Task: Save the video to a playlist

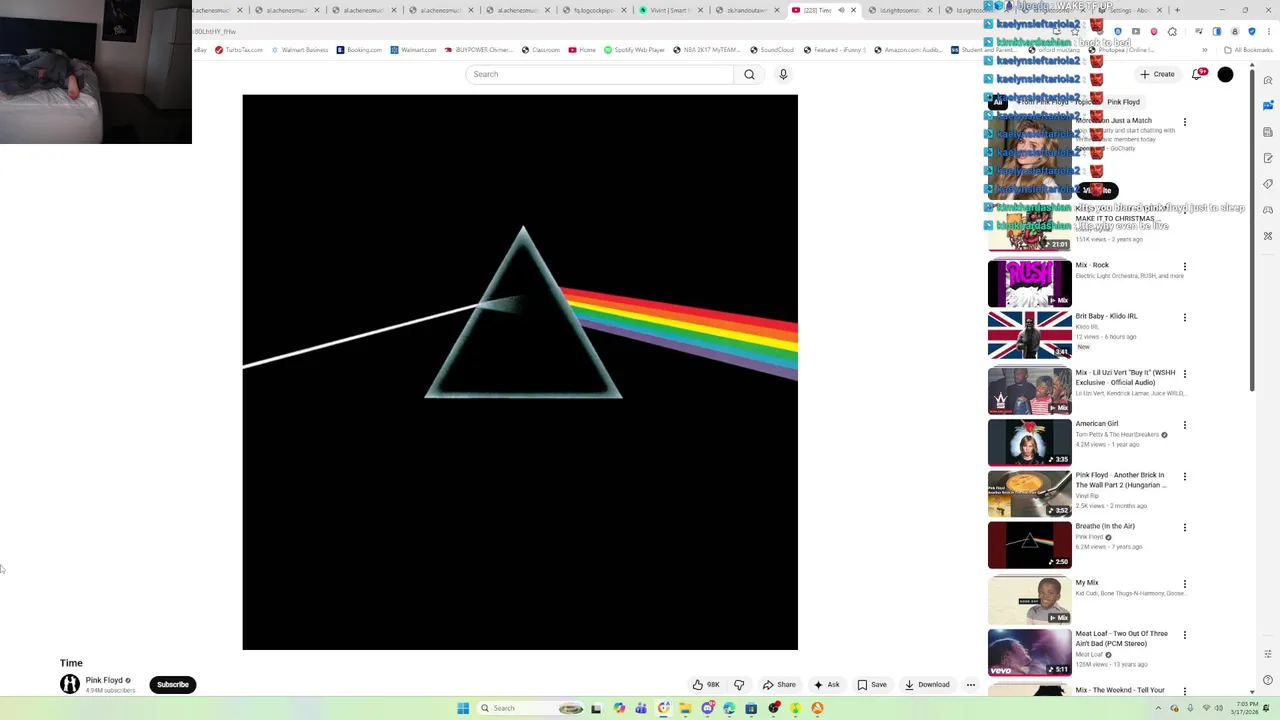Action: click(x=872, y=685)
